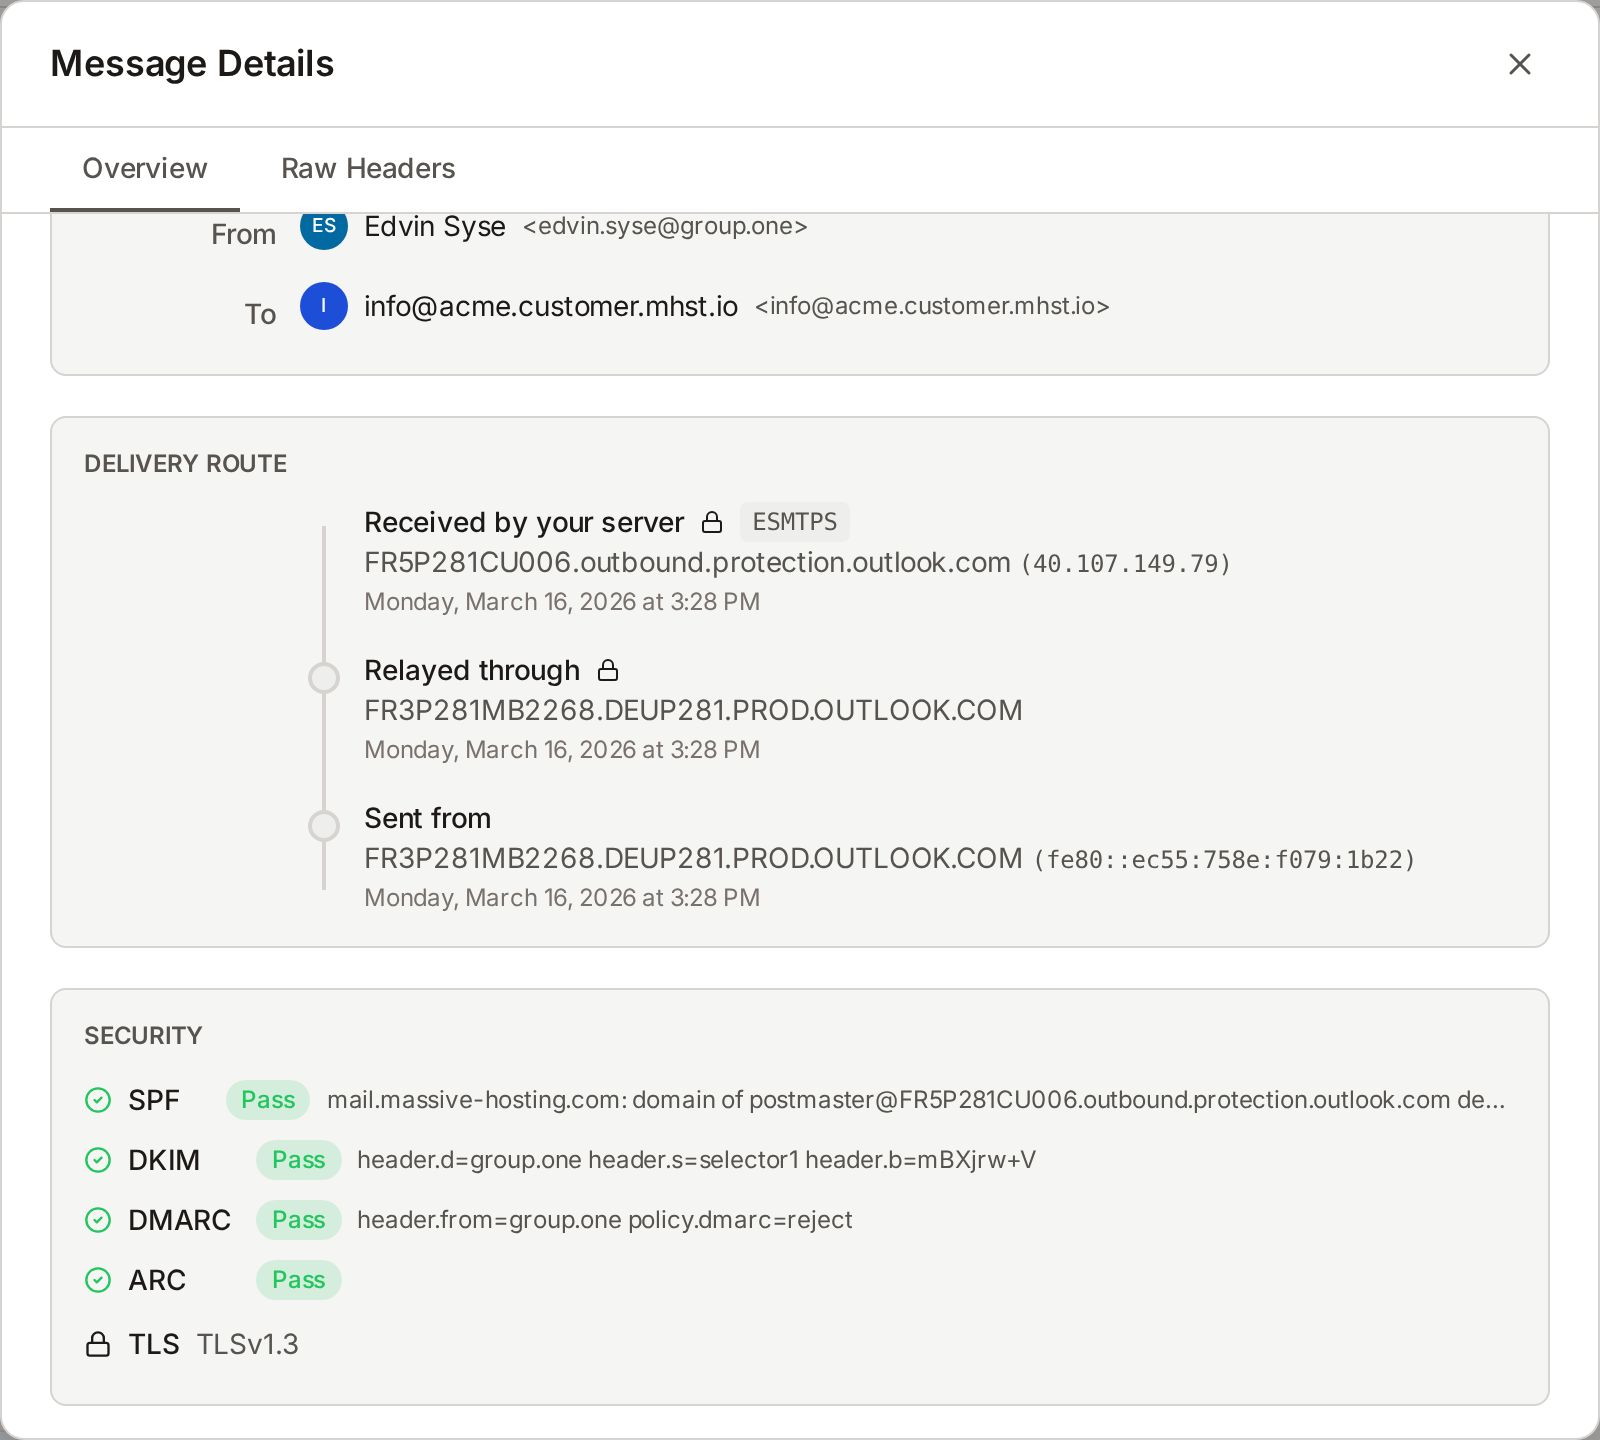
Task: Click the green SPF checkmark icon
Action: (97, 1100)
